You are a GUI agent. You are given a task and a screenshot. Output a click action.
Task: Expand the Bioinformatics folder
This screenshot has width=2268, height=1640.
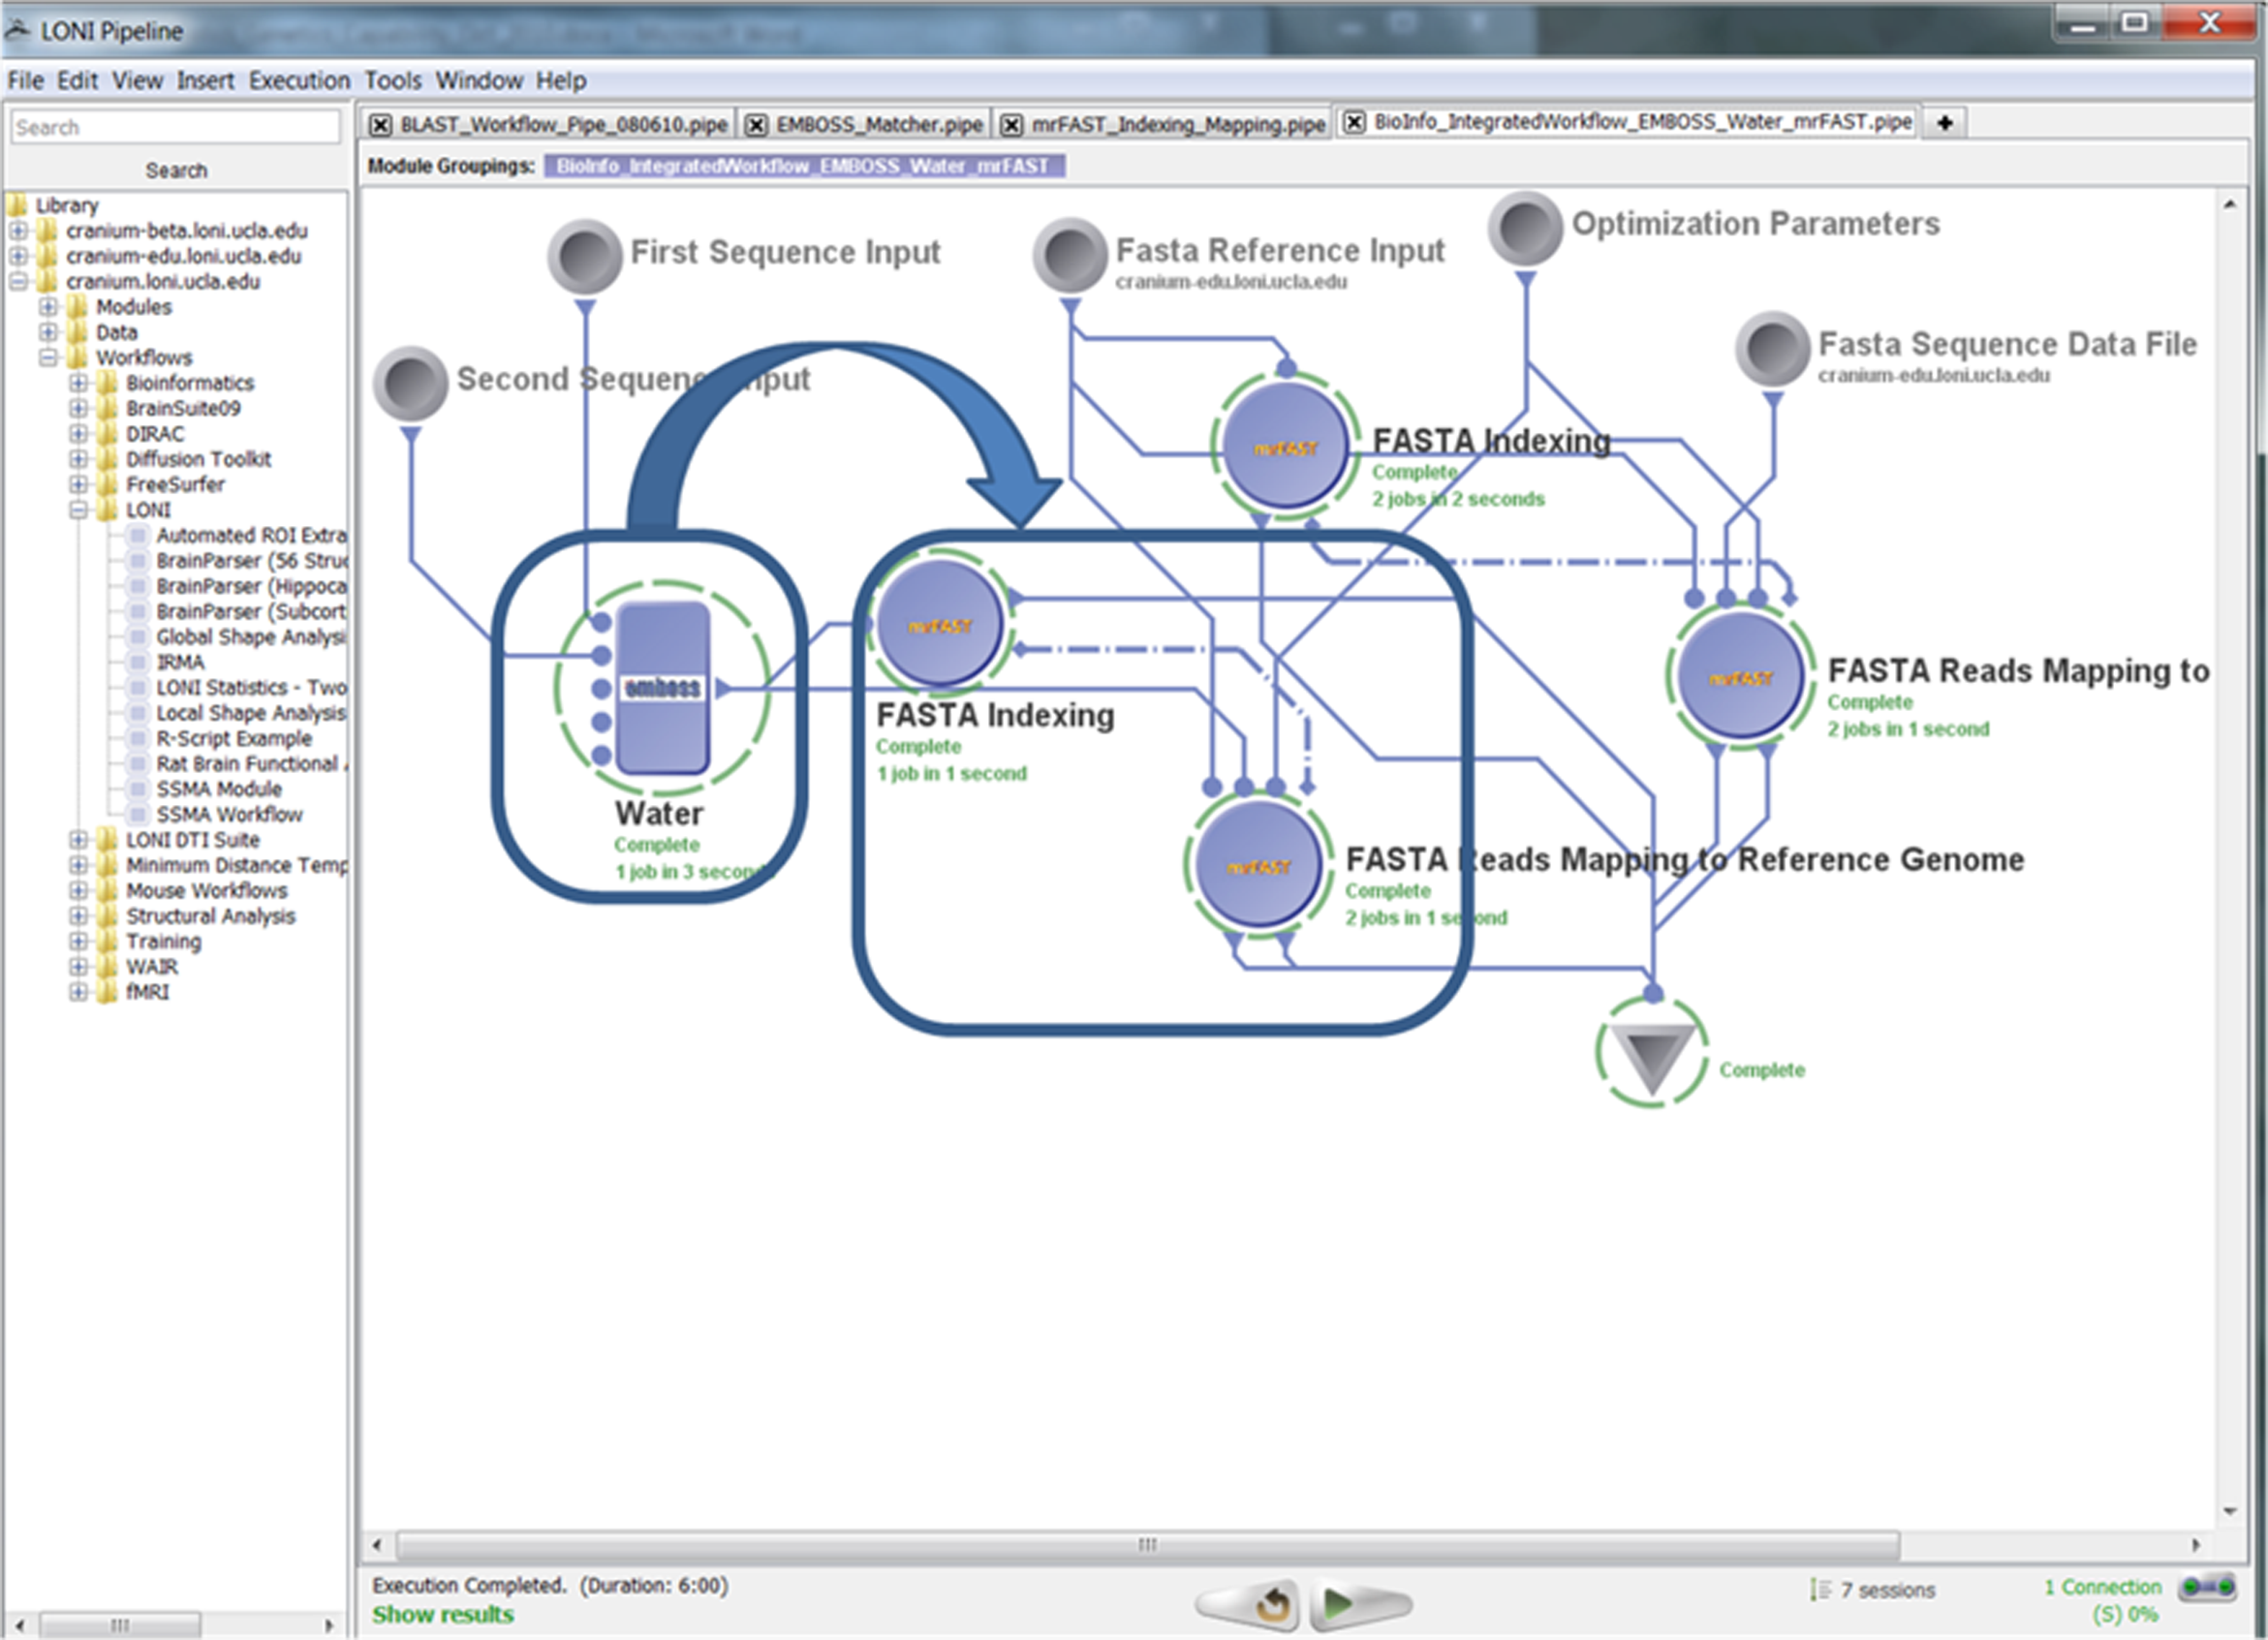tap(78, 383)
